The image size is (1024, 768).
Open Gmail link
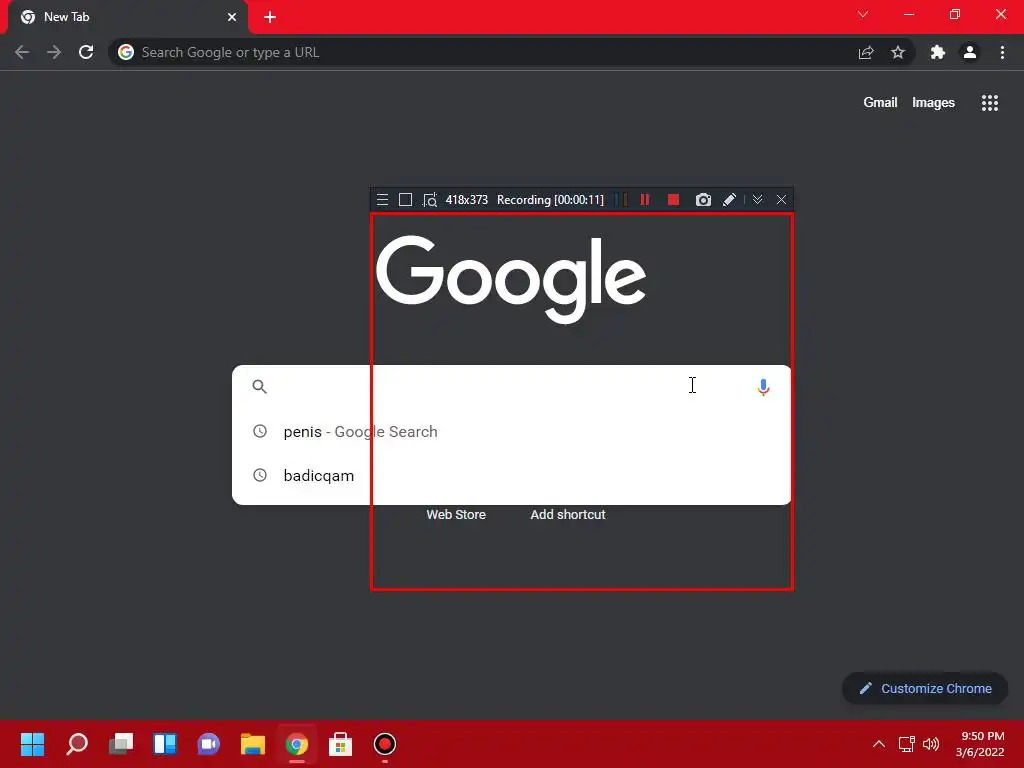click(x=880, y=103)
